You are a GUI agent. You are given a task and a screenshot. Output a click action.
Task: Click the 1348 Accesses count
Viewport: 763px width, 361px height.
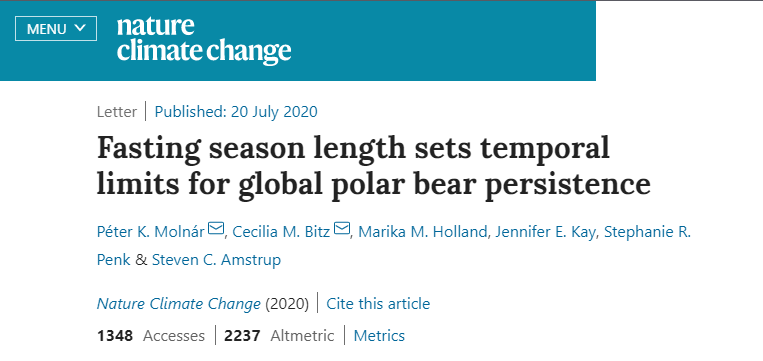click(x=151, y=336)
